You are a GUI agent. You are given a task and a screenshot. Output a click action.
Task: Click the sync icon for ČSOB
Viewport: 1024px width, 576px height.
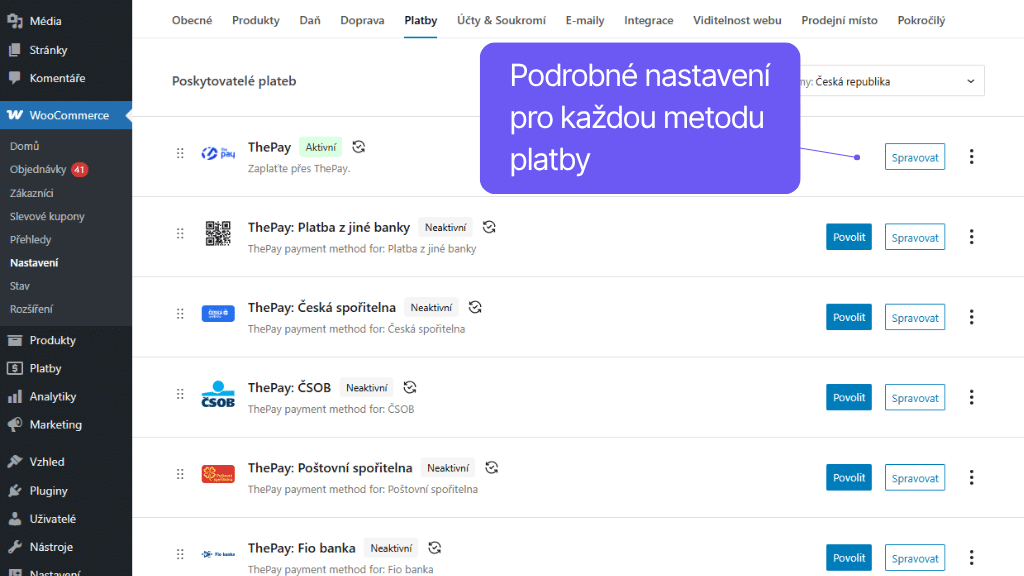409,387
